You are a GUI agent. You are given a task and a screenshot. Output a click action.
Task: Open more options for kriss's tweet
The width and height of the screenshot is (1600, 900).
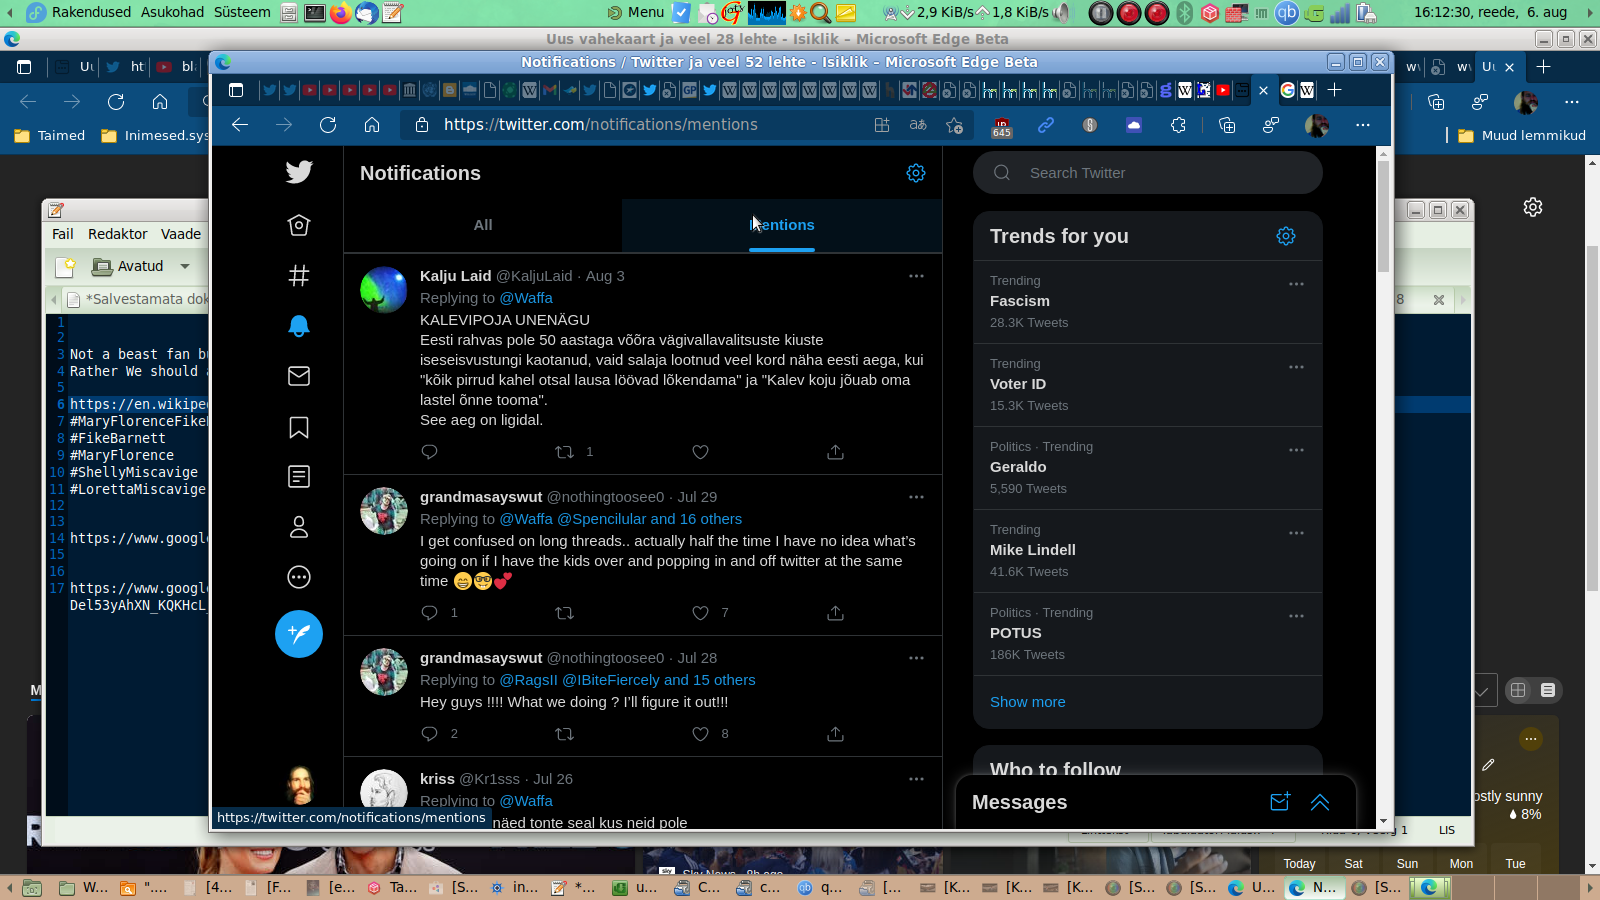click(x=916, y=779)
